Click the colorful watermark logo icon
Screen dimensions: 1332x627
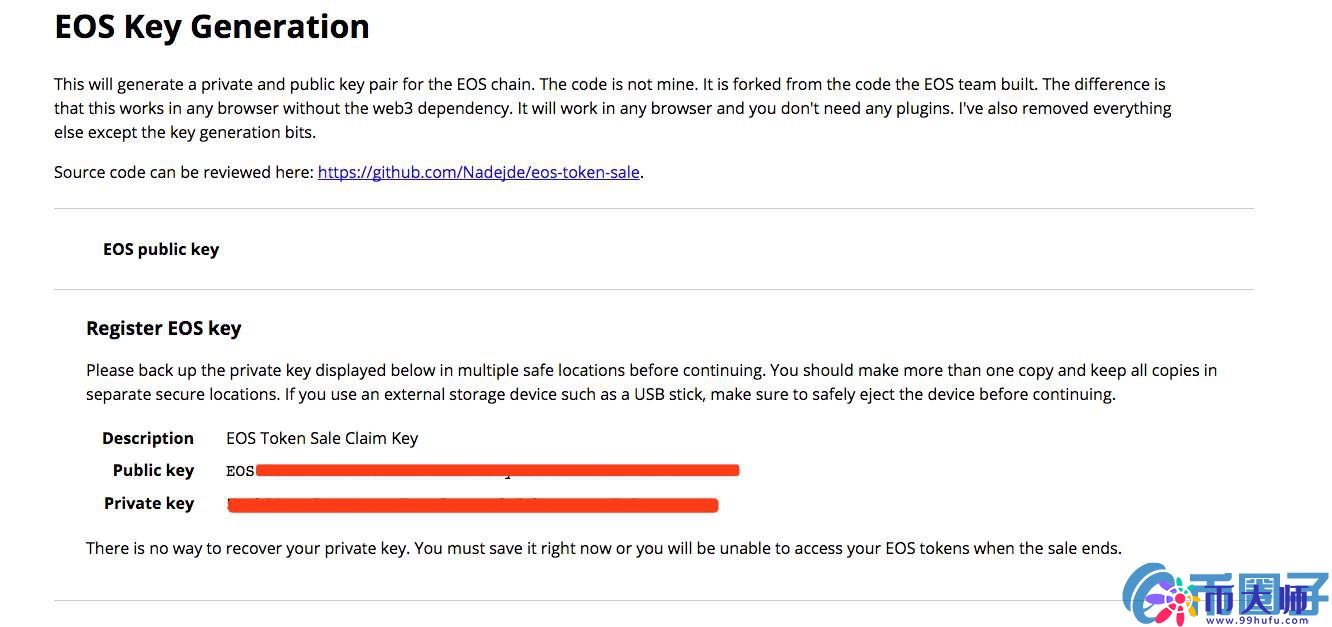[x=1156, y=594]
